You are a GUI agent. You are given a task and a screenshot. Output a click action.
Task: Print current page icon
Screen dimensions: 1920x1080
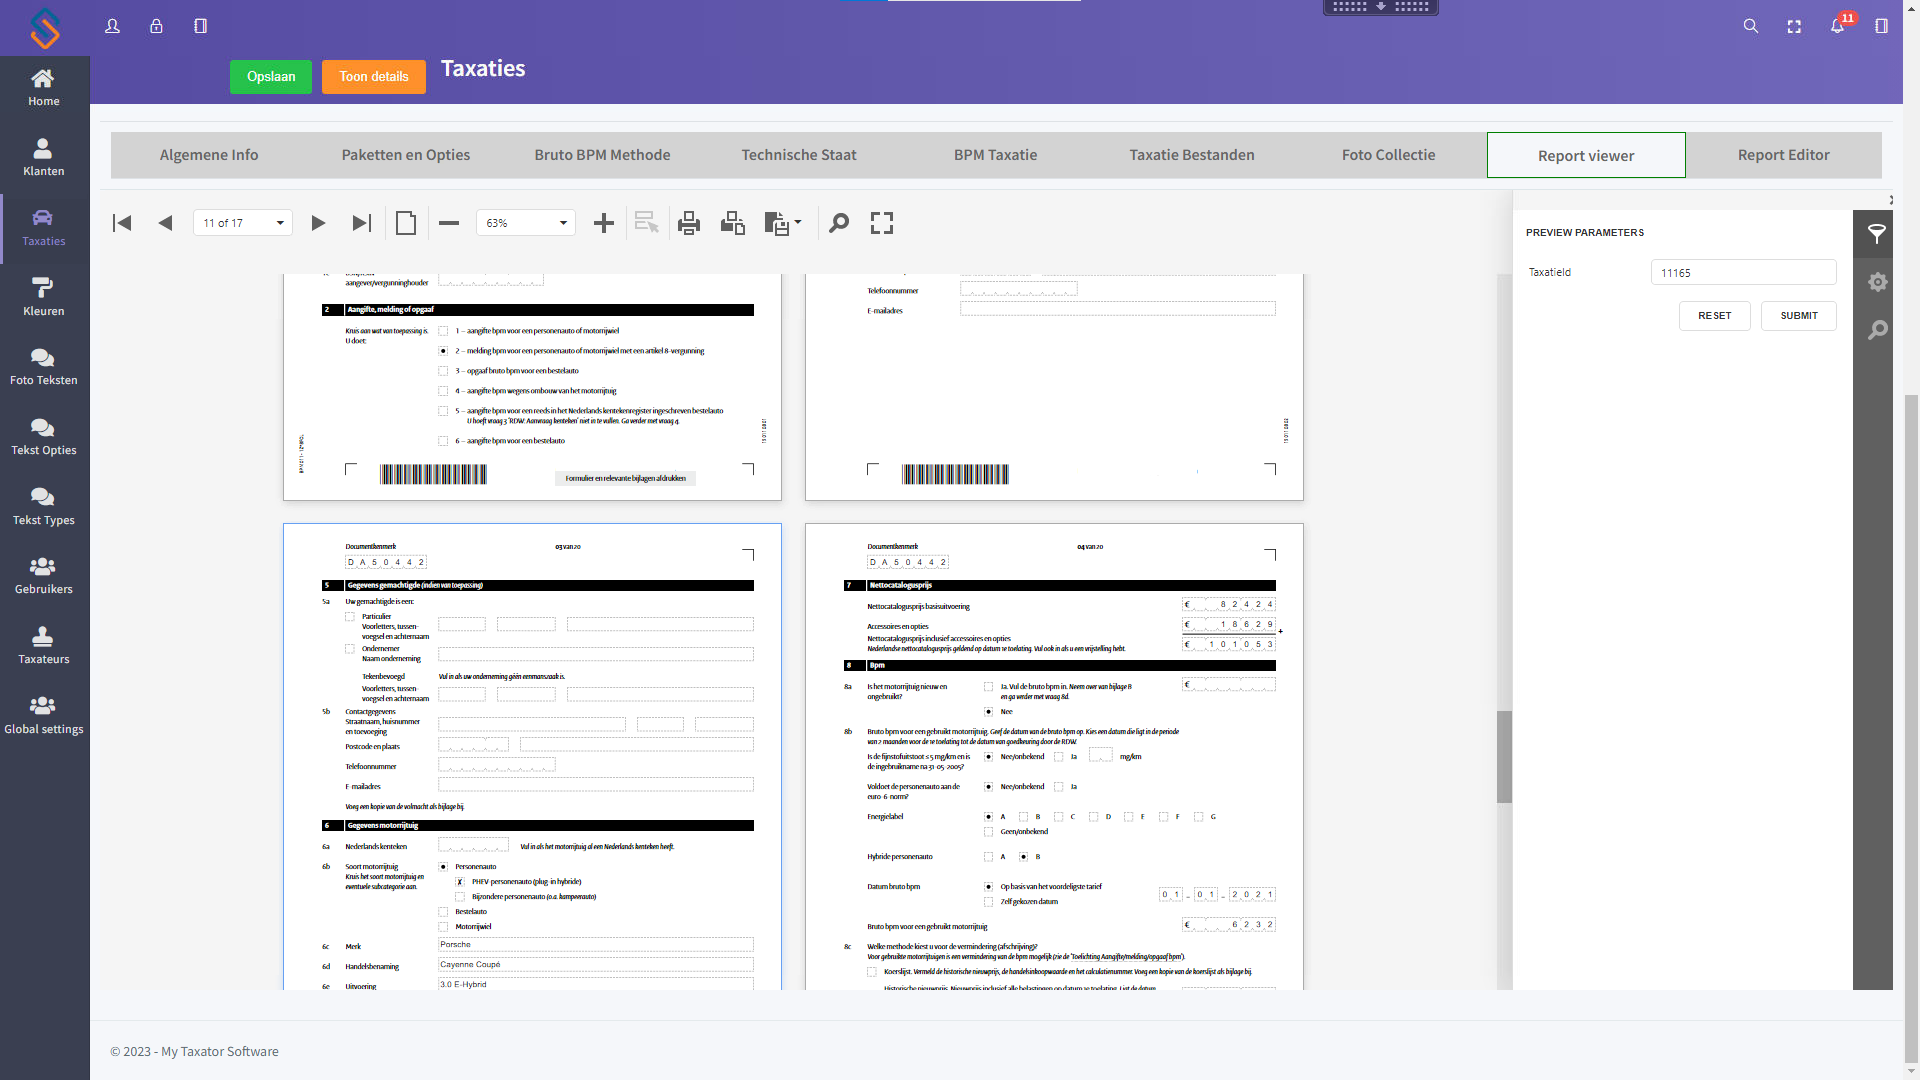click(733, 223)
